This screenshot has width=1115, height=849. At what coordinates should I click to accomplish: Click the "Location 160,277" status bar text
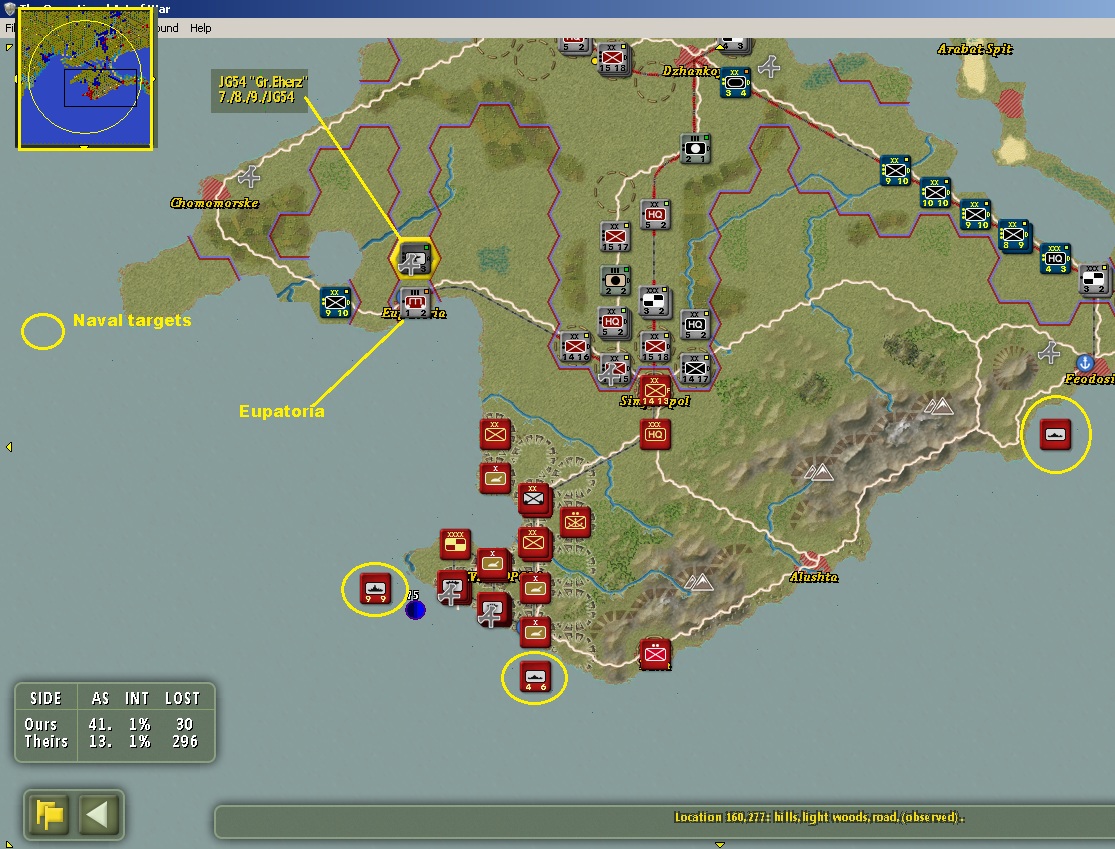click(x=818, y=817)
